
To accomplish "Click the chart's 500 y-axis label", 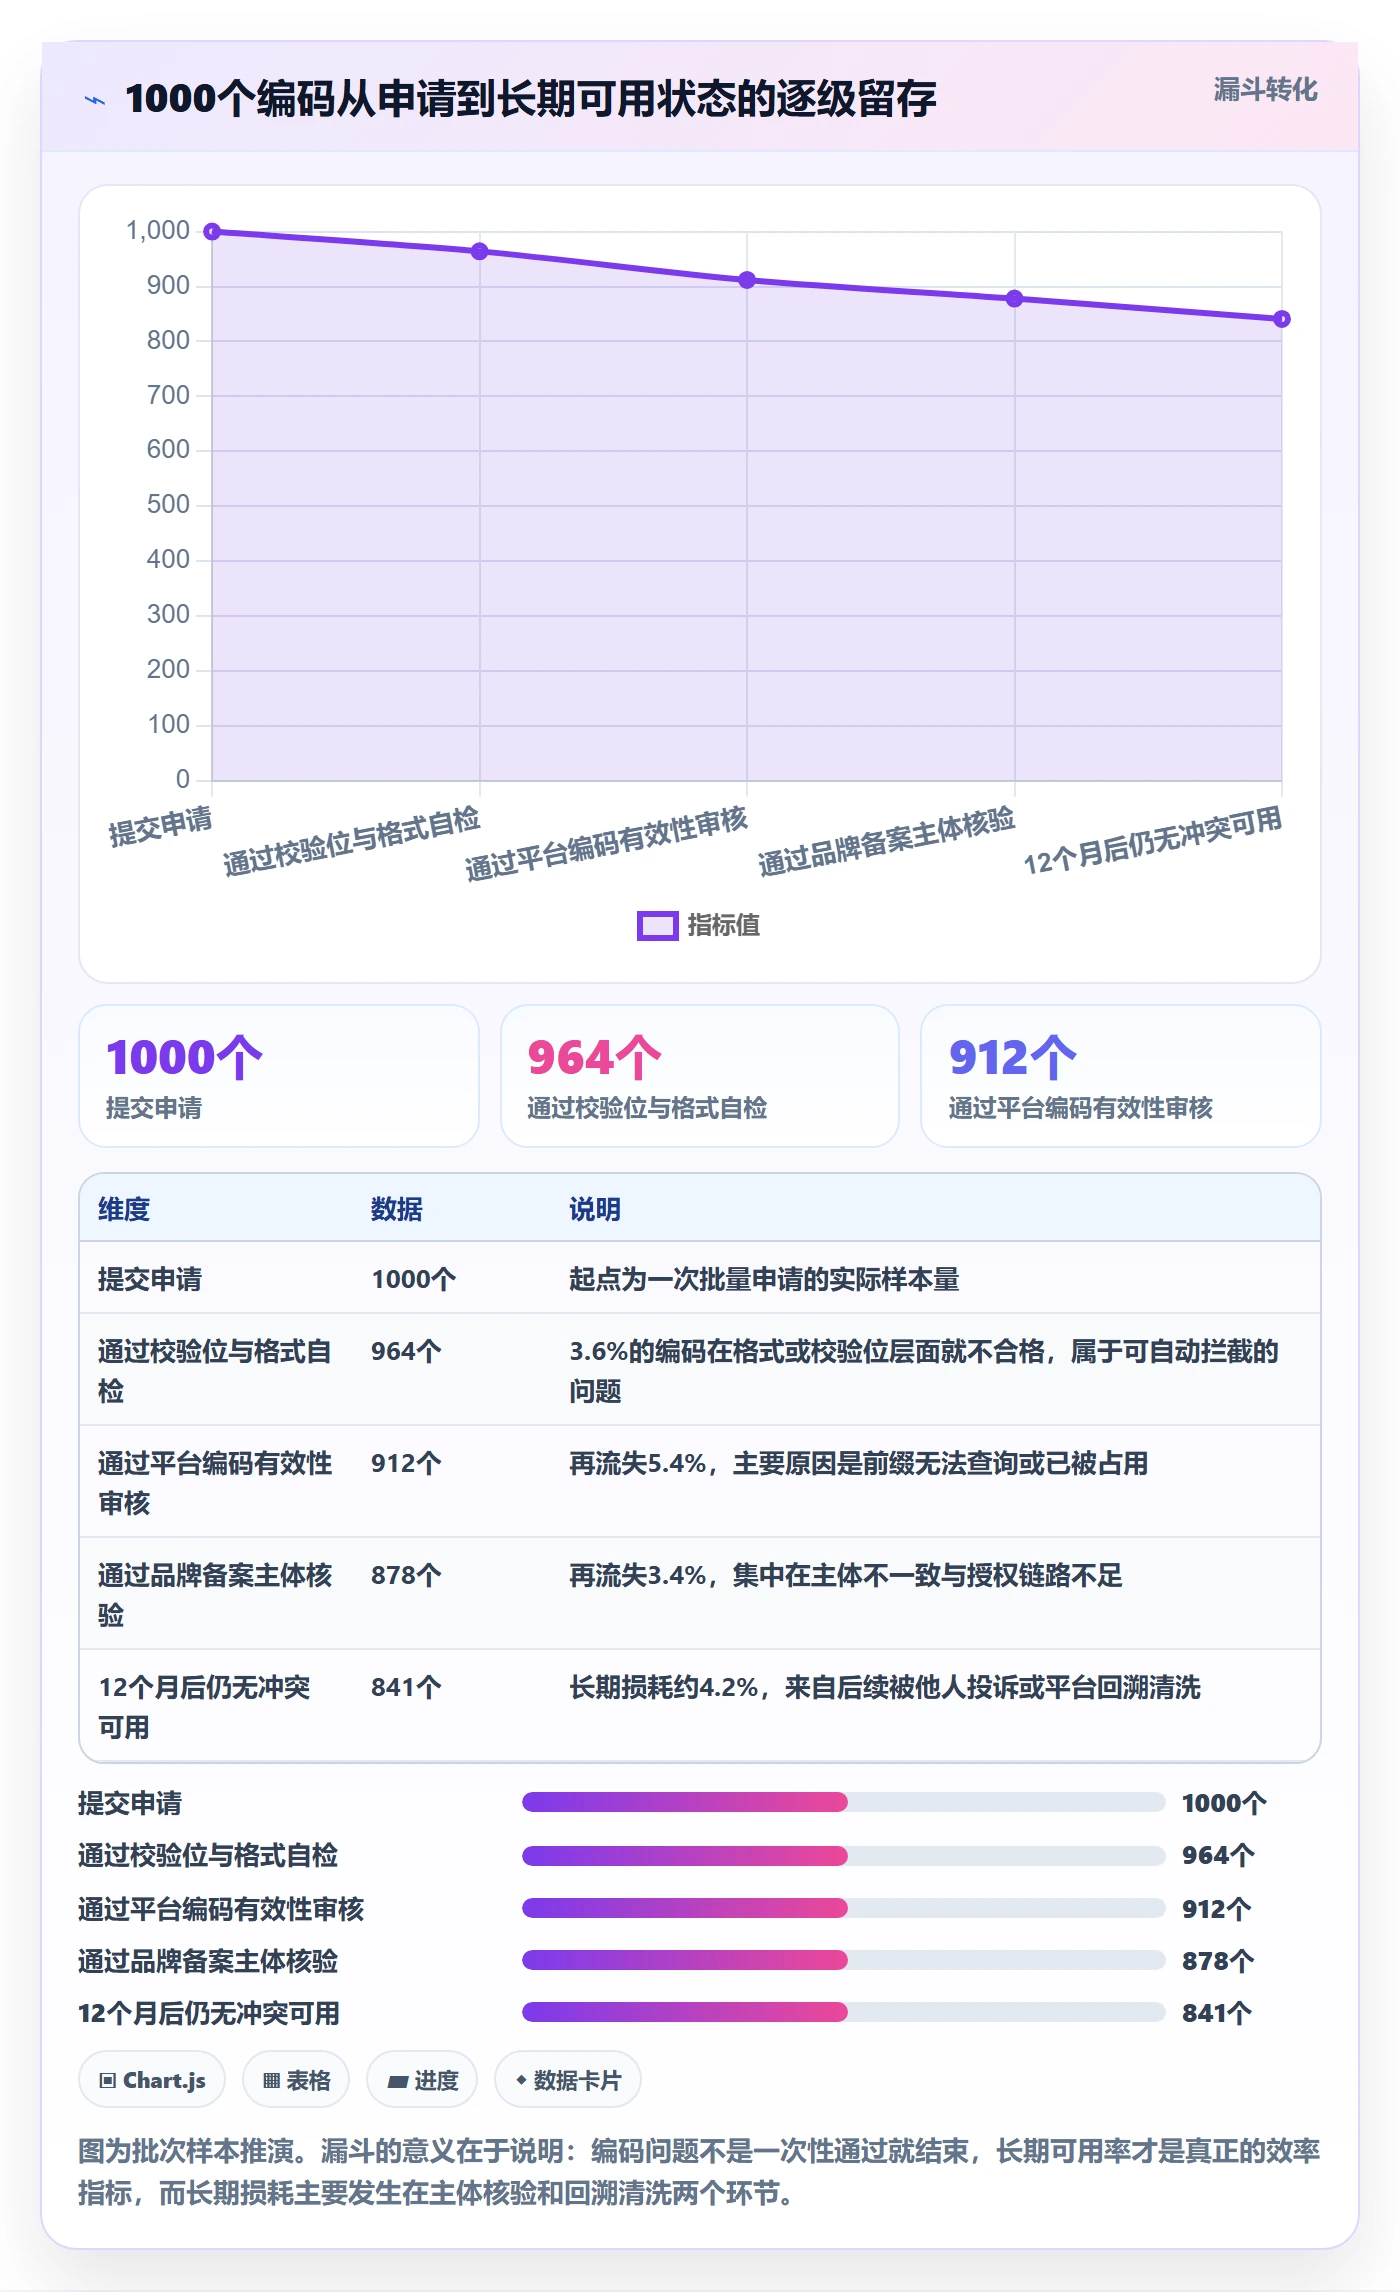I will (x=168, y=504).
